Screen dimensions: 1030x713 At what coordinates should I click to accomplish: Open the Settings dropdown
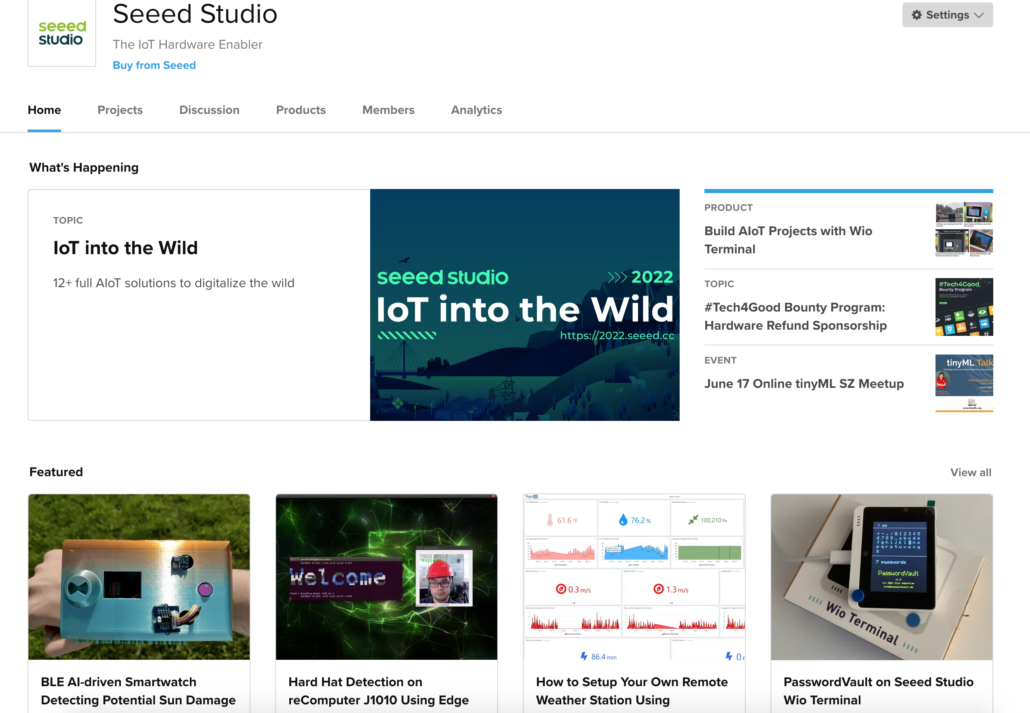point(947,15)
